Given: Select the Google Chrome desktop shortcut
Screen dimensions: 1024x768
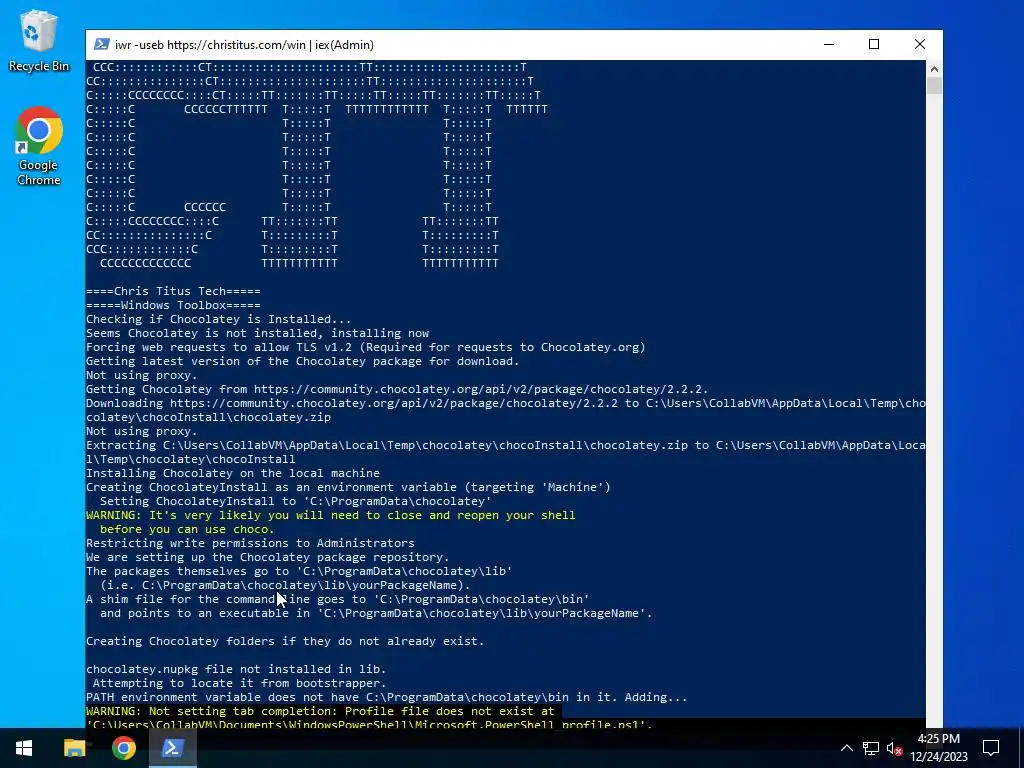Looking at the screenshot, I should [39, 146].
